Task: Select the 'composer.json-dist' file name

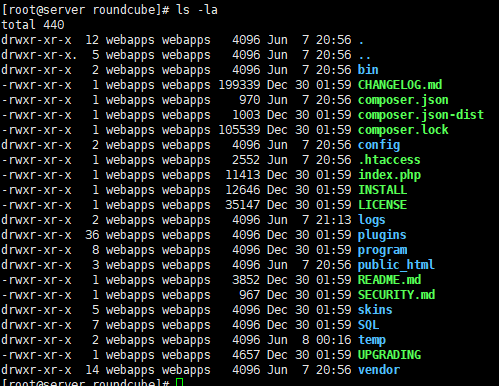Action: [421, 115]
